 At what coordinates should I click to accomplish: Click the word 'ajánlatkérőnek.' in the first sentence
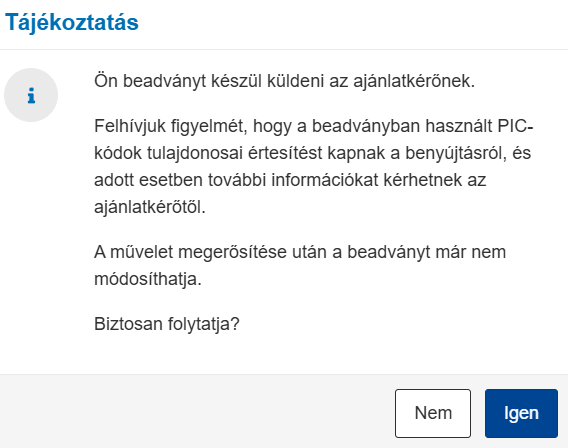click(x=414, y=81)
